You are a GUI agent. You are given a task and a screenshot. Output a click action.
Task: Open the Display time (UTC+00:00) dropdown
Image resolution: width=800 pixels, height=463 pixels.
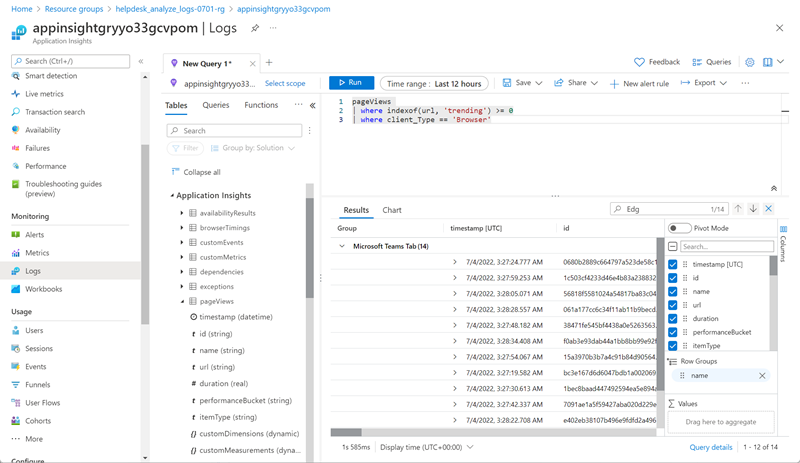click(427, 447)
